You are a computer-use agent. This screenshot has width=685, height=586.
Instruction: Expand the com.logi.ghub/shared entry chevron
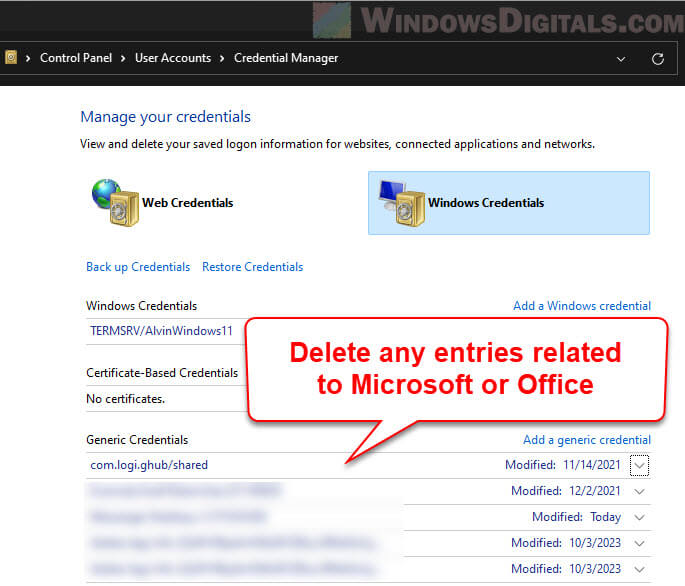tap(639, 465)
